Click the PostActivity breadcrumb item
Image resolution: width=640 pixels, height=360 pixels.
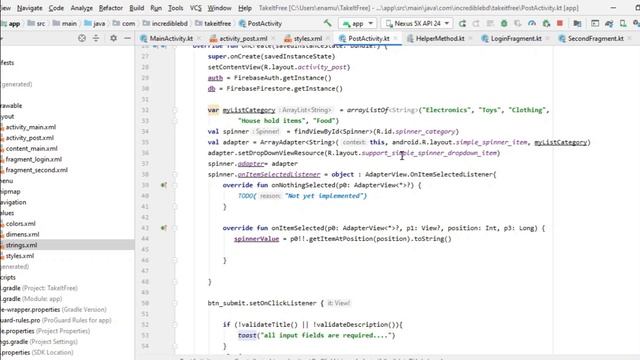click(260, 24)
